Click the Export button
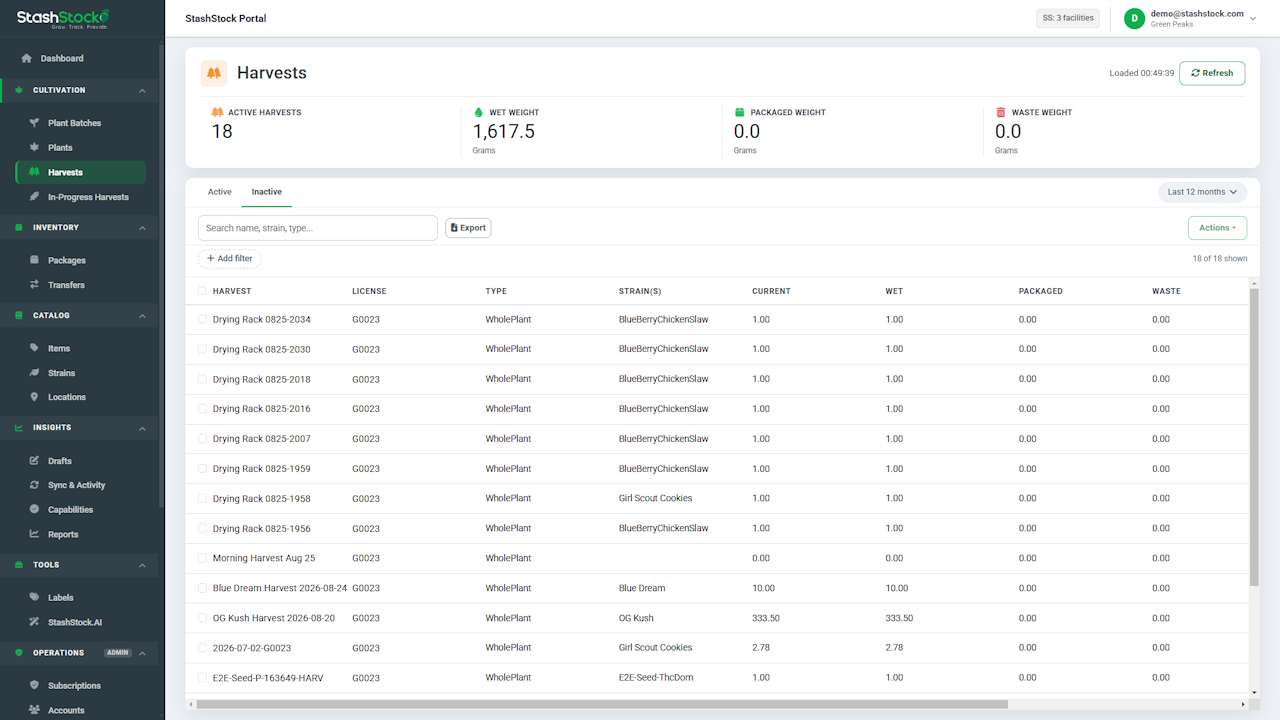This screenshot has height=720, width=1280. [x=468, y=228]
